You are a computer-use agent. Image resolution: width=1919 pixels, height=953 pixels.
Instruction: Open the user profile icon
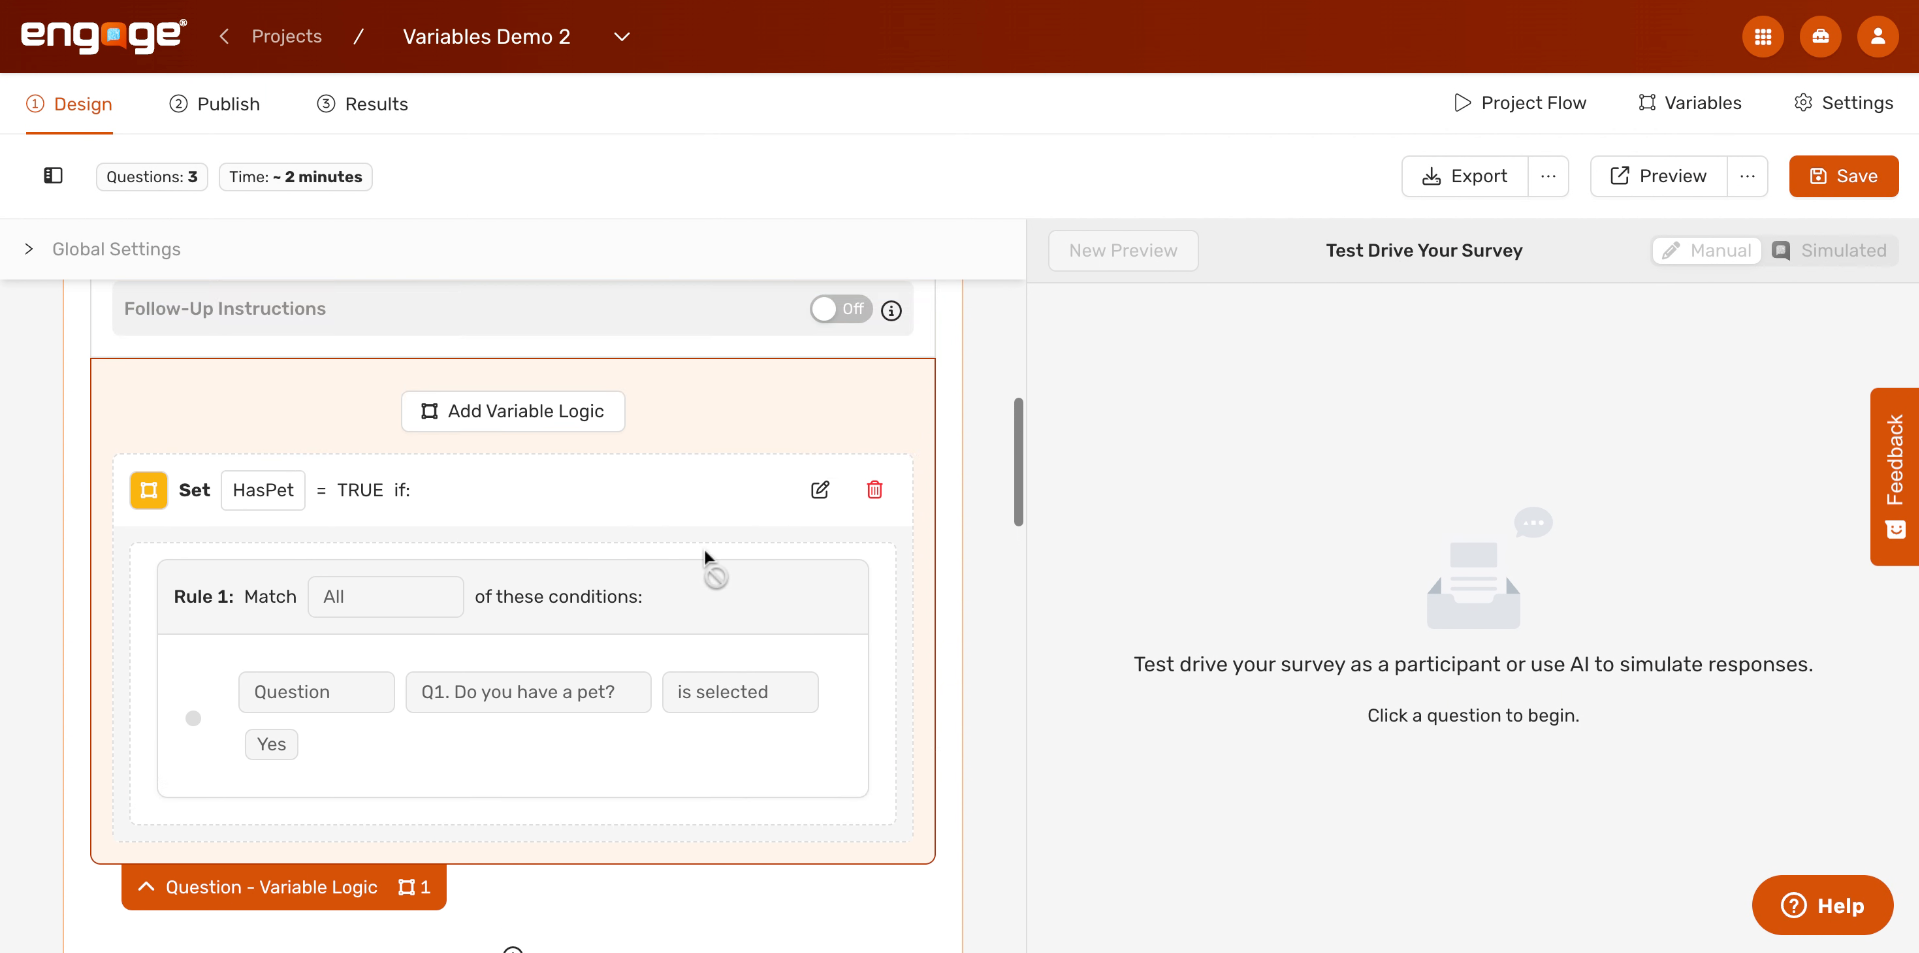[1877, 37]
